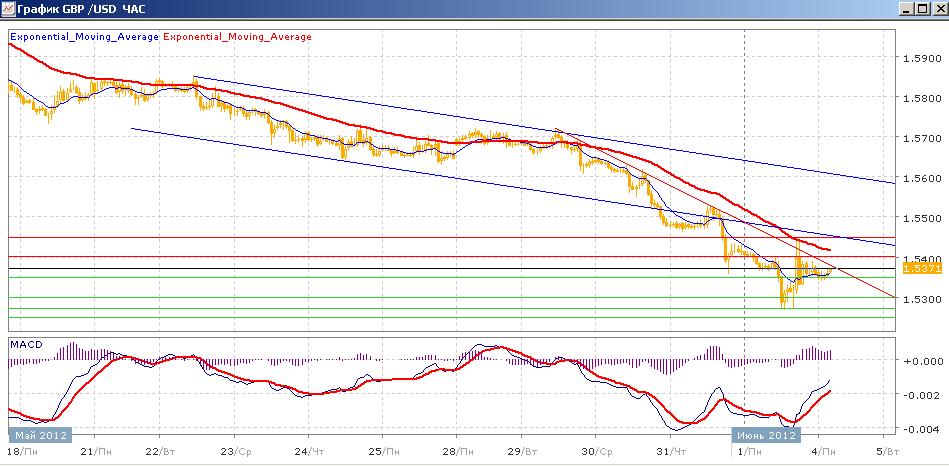Close the GBP/USD chart window

(938, 11)
